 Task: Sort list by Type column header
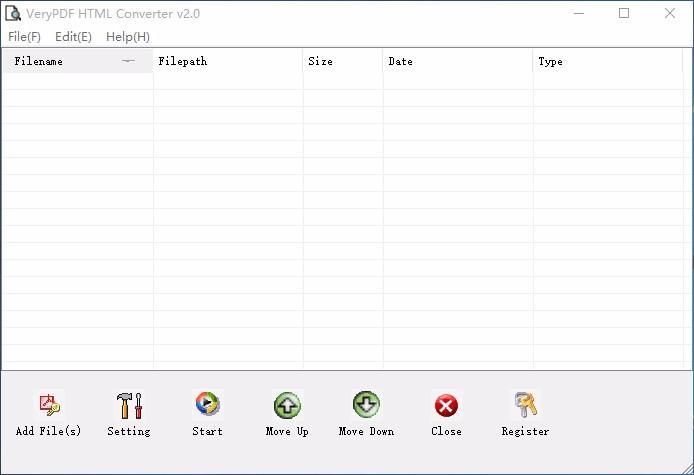point(608,61)
